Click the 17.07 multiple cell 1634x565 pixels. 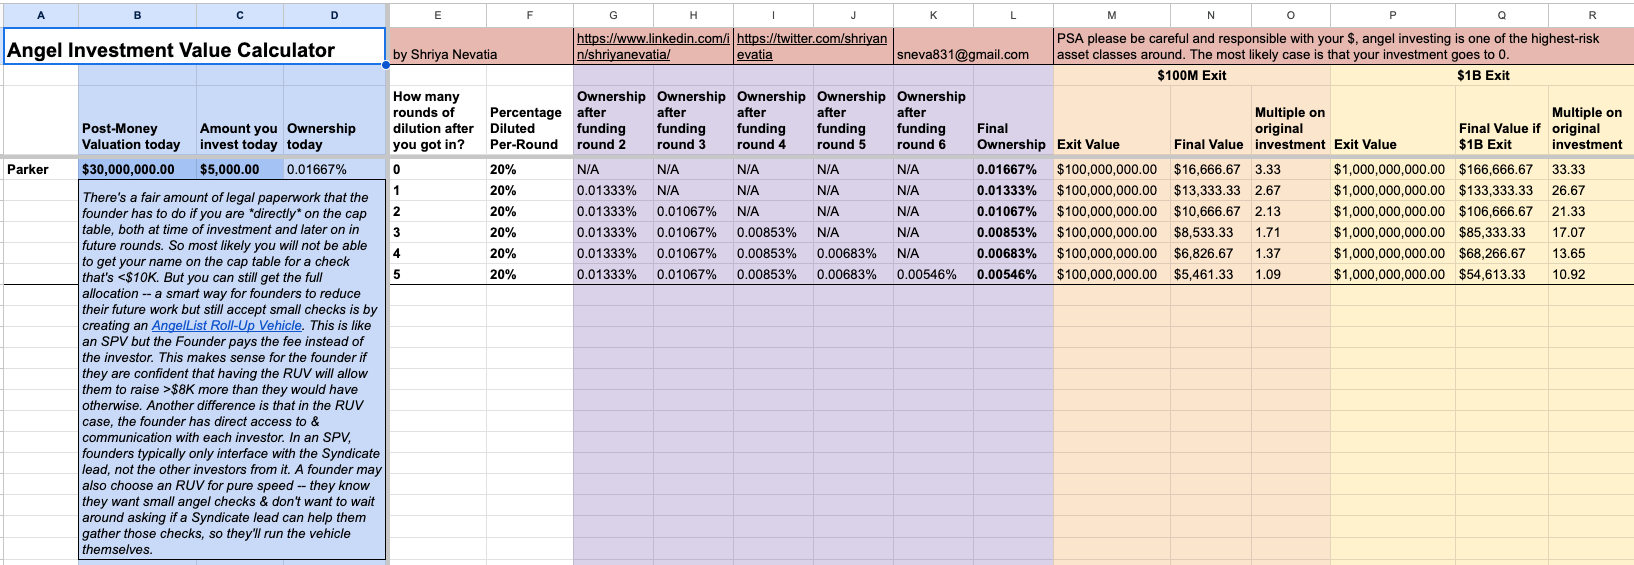click(1591, 232)
